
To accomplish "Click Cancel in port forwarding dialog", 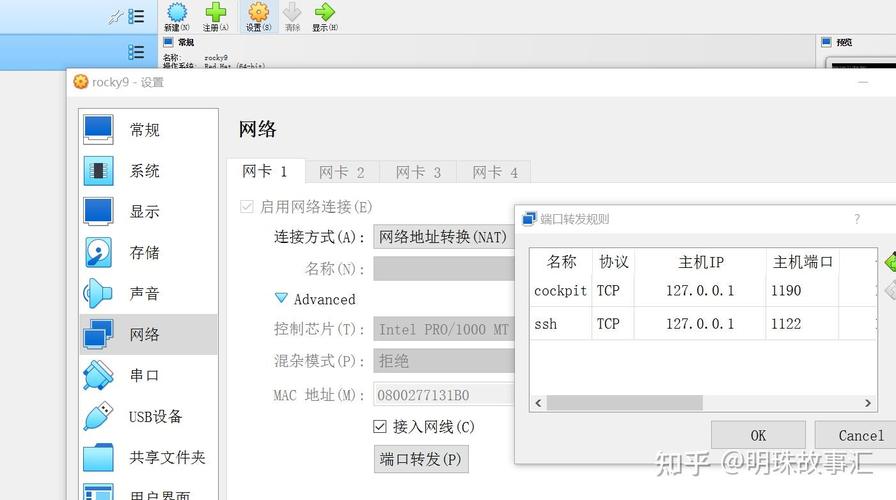I will (x=857, y=435).
